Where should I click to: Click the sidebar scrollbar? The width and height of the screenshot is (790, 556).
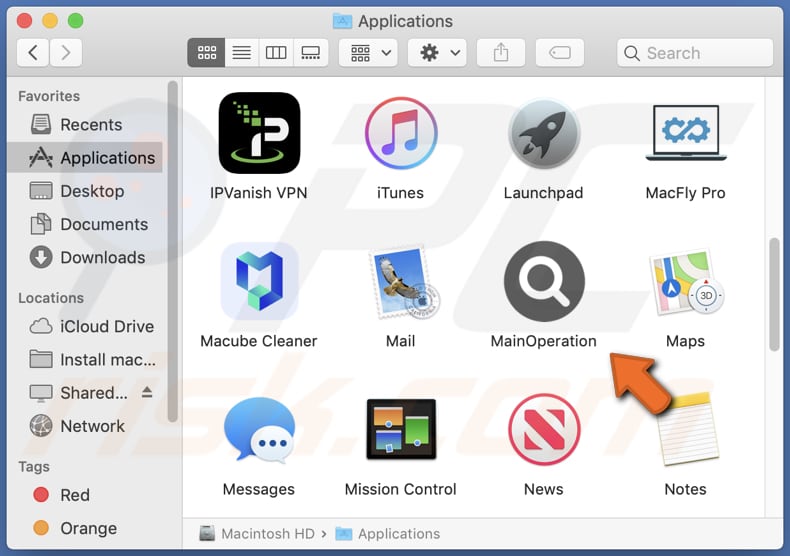coord(173,251)
